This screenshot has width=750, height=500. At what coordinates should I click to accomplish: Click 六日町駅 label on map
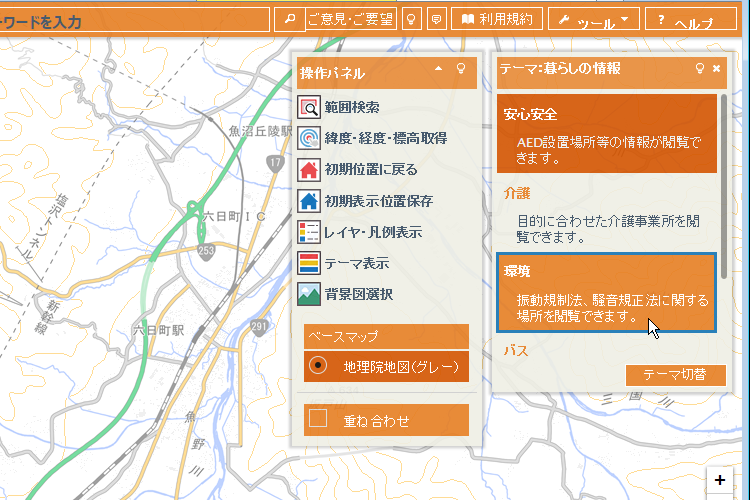[159, 331]
